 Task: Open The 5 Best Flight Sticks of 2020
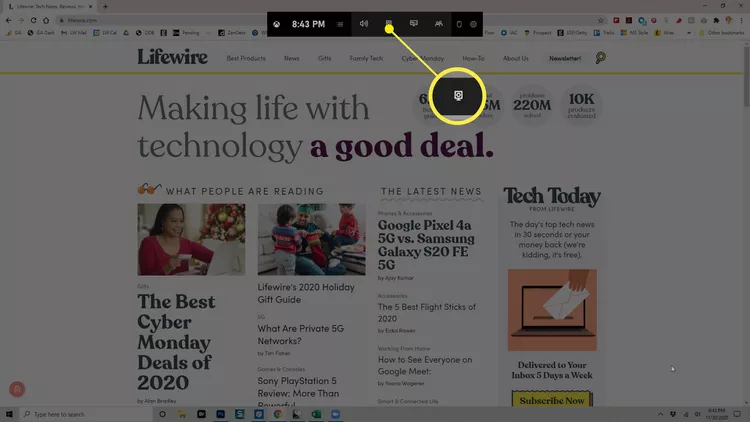(x=427, y=312)
